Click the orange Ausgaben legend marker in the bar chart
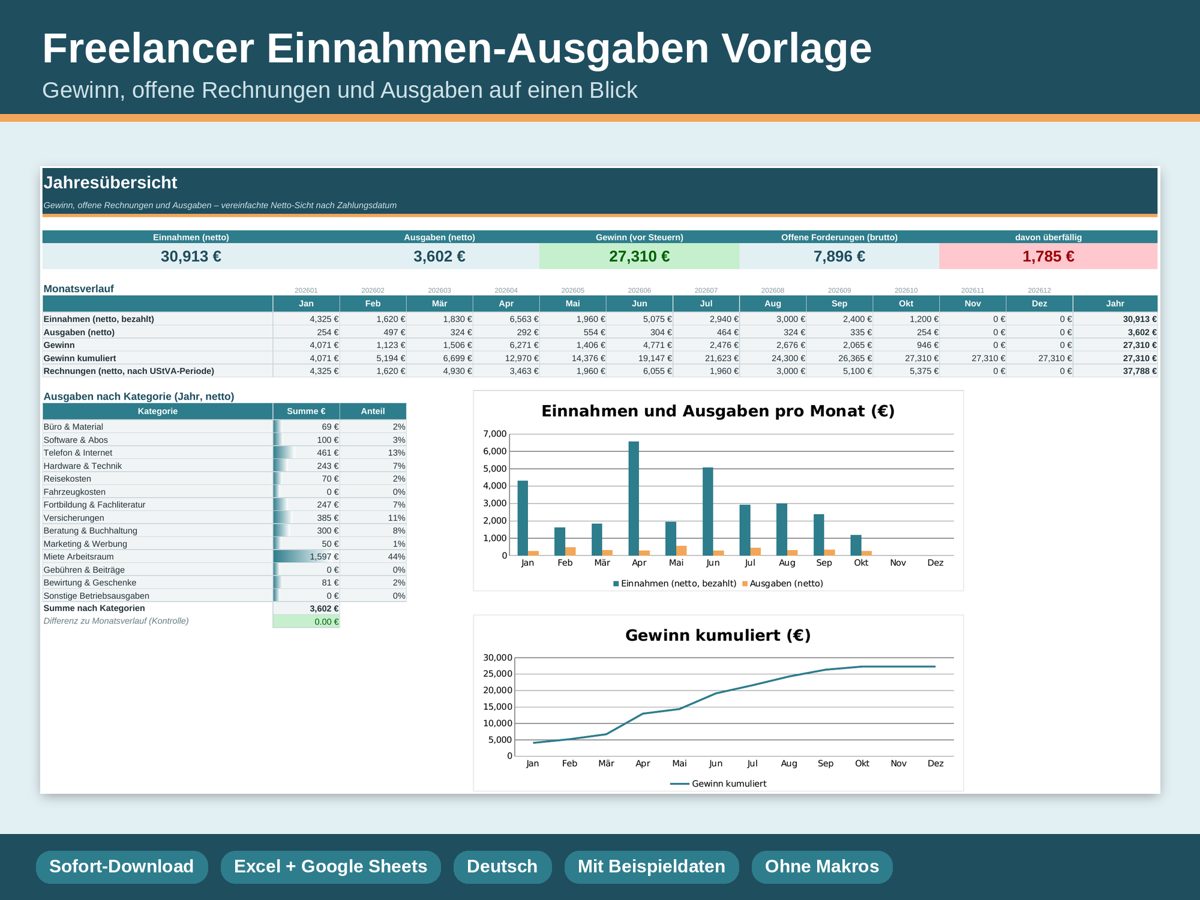Screen dimensions: 1200x900 tap(745, 583)
